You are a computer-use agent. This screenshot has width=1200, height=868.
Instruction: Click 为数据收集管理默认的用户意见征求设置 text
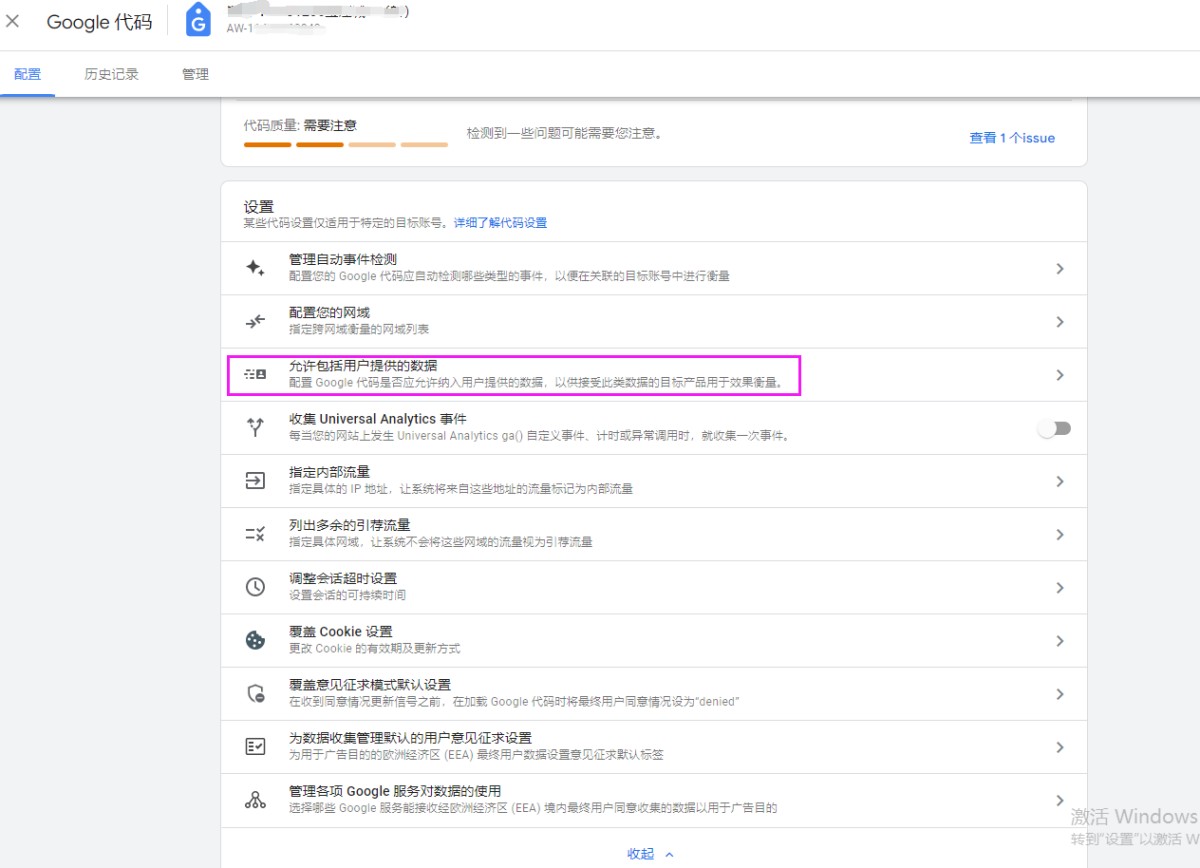coord(410,738)
